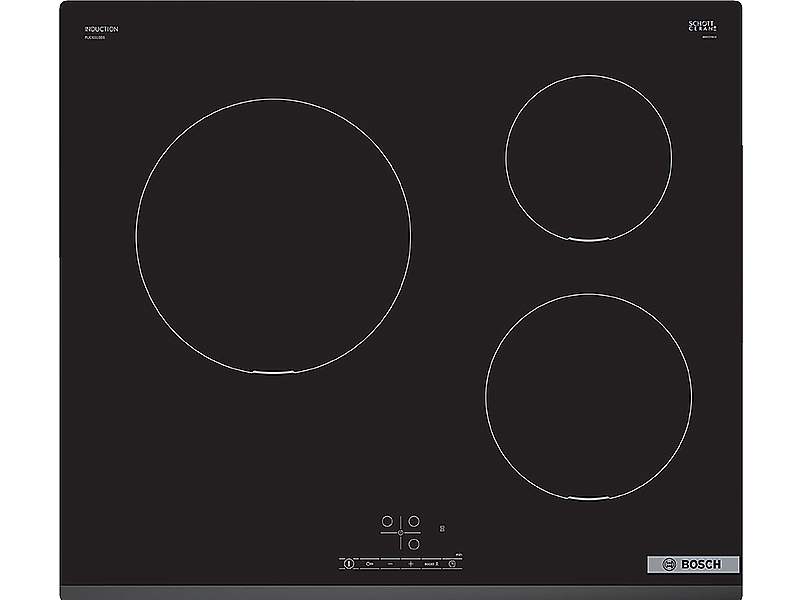The image size is (800, 600).
Task: Select the top-left zone selector circle
Action: point(387,521)
